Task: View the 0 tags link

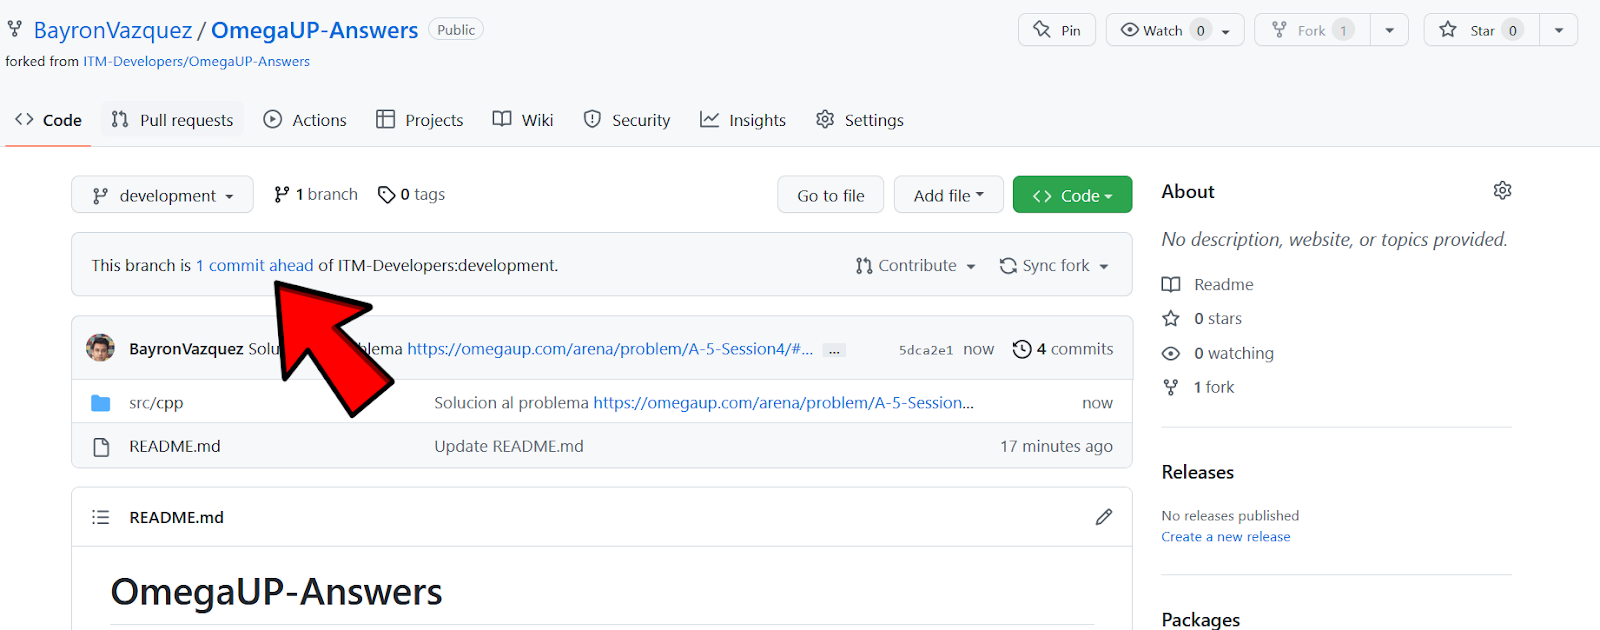Action: (412, 194)
